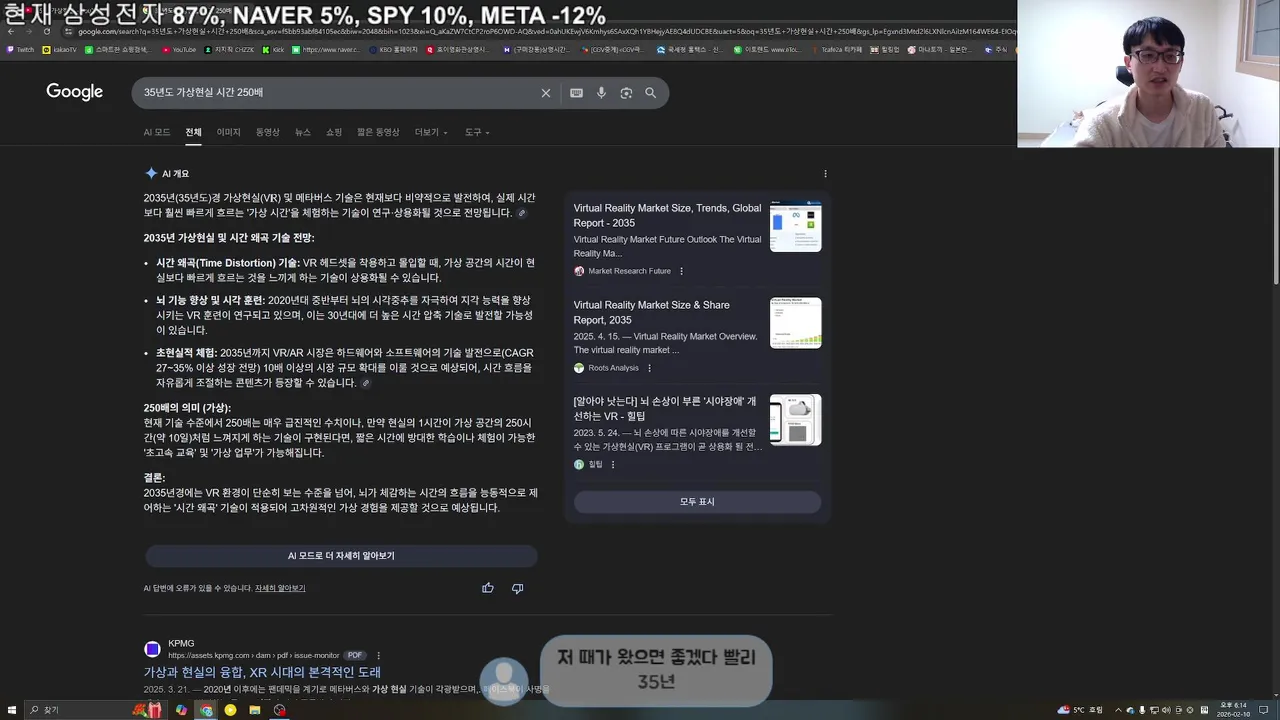Open the 치지직 CHZZK bookmark
The height and width of the screenshot is (720, 1280).
229,49
